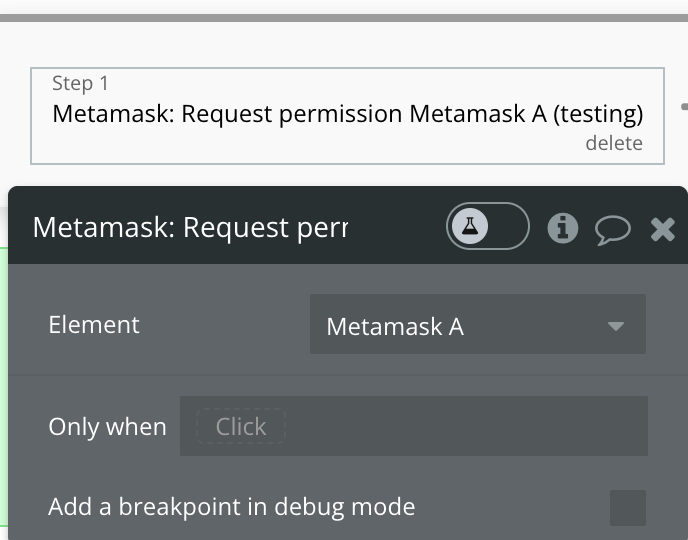Viewport: 688px width, 540px height.
Task: Open the info documentation icon
Action: [x=563, y=228]
